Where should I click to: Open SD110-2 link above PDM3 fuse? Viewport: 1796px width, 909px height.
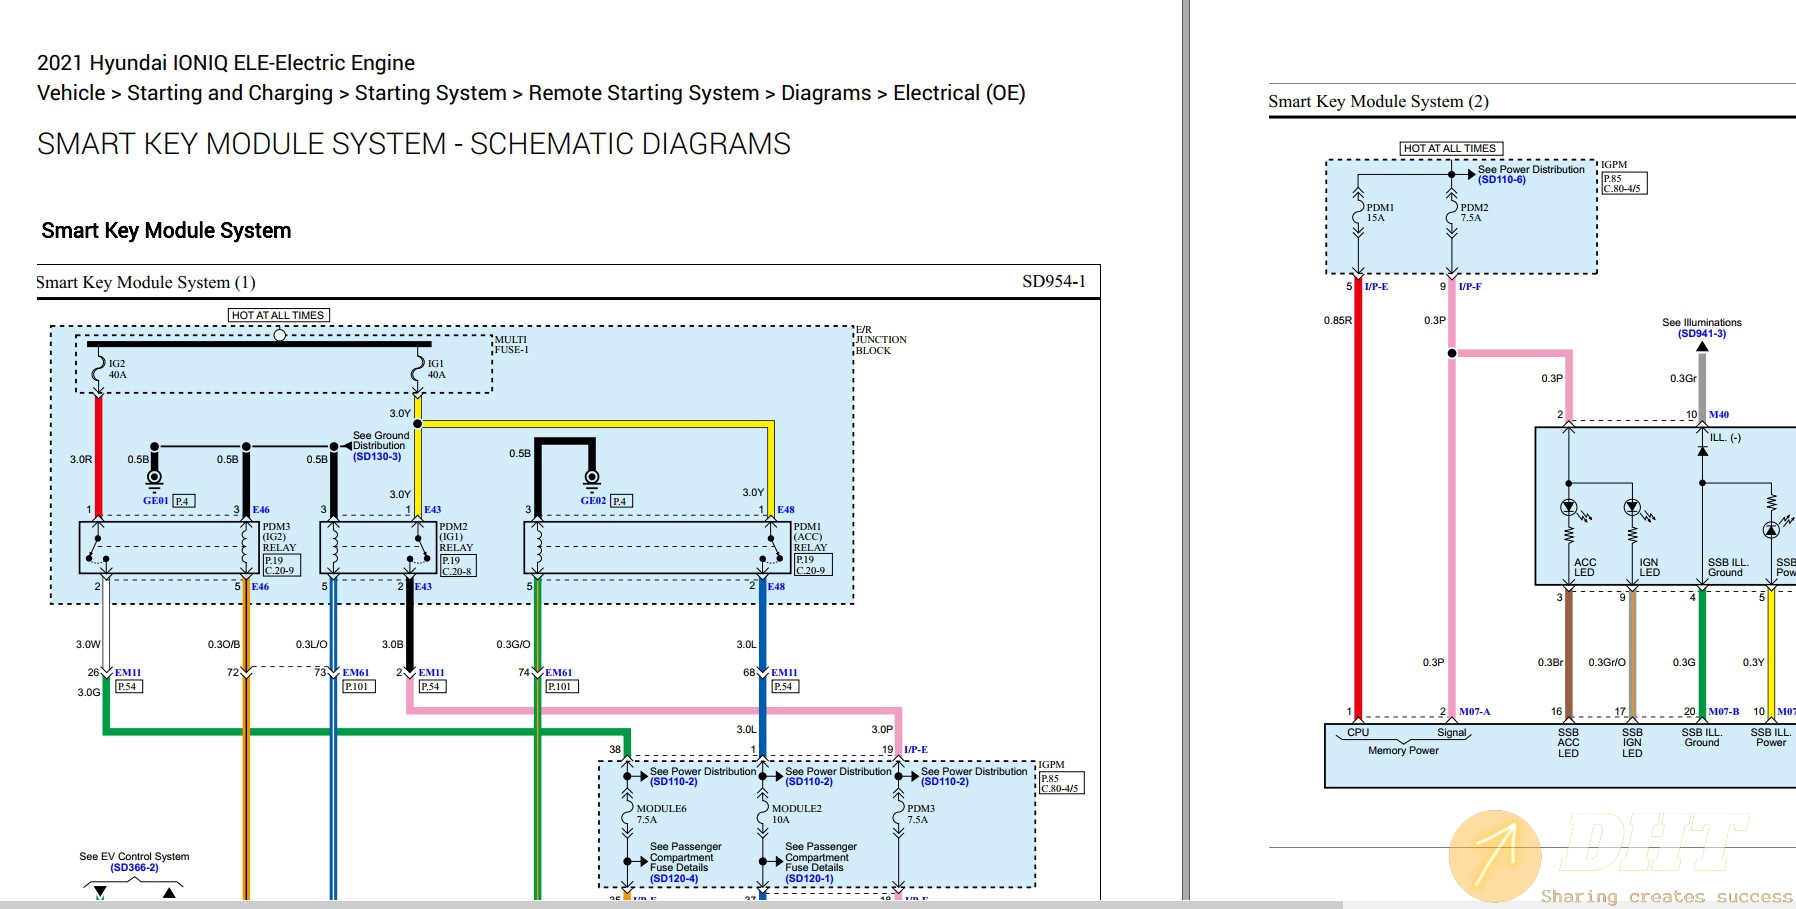point(945,782)
